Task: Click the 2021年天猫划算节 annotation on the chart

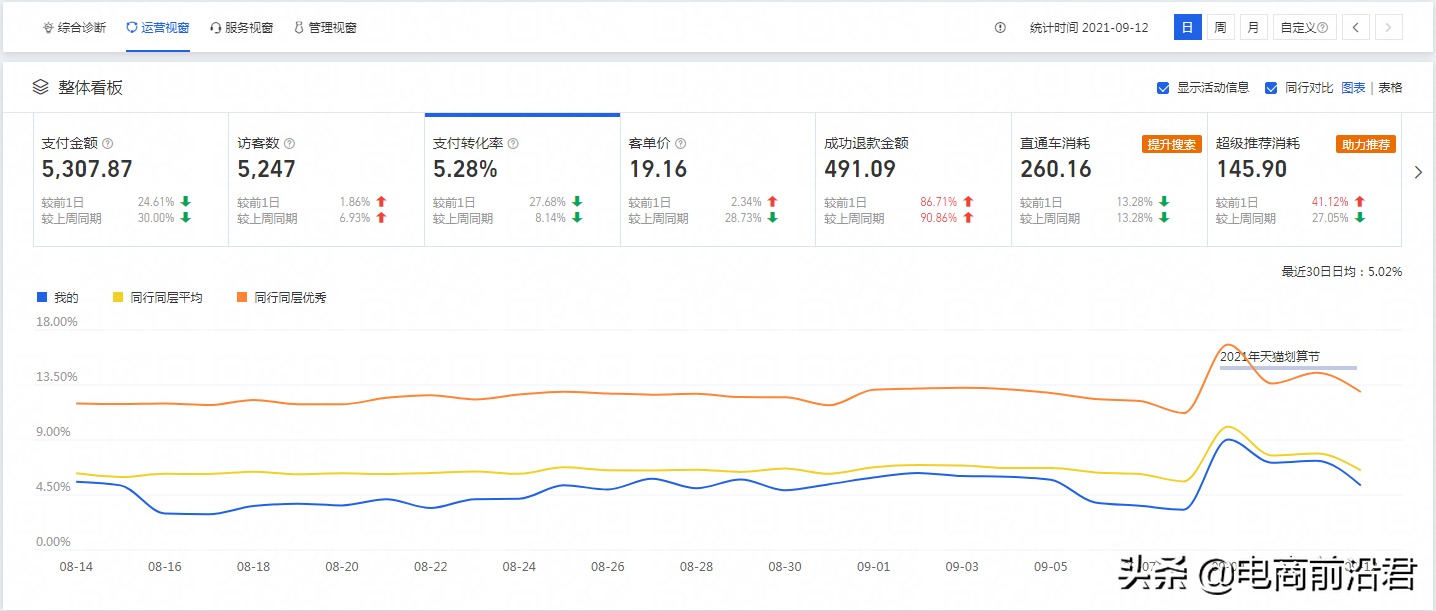Action: [x=1272, y=355]
